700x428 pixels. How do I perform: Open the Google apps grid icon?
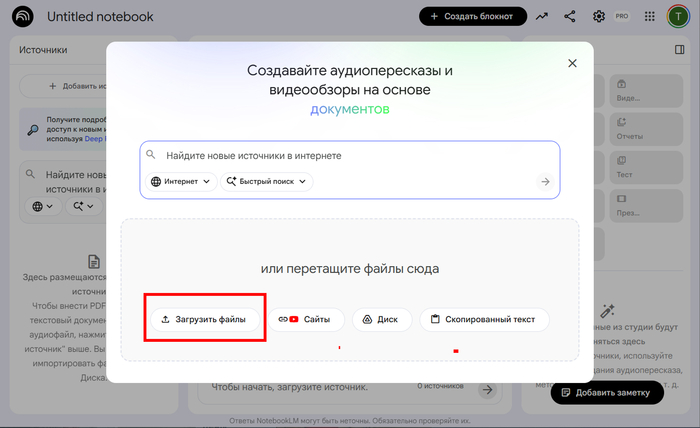[x=650, y=17]
